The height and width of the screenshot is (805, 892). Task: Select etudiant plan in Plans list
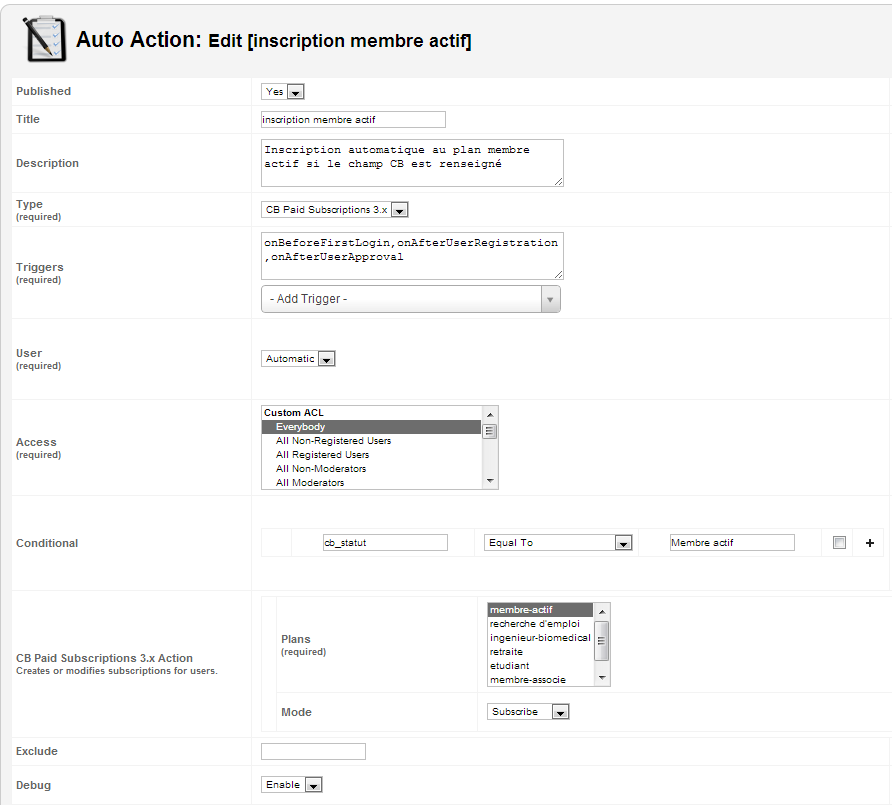(510, 666)
